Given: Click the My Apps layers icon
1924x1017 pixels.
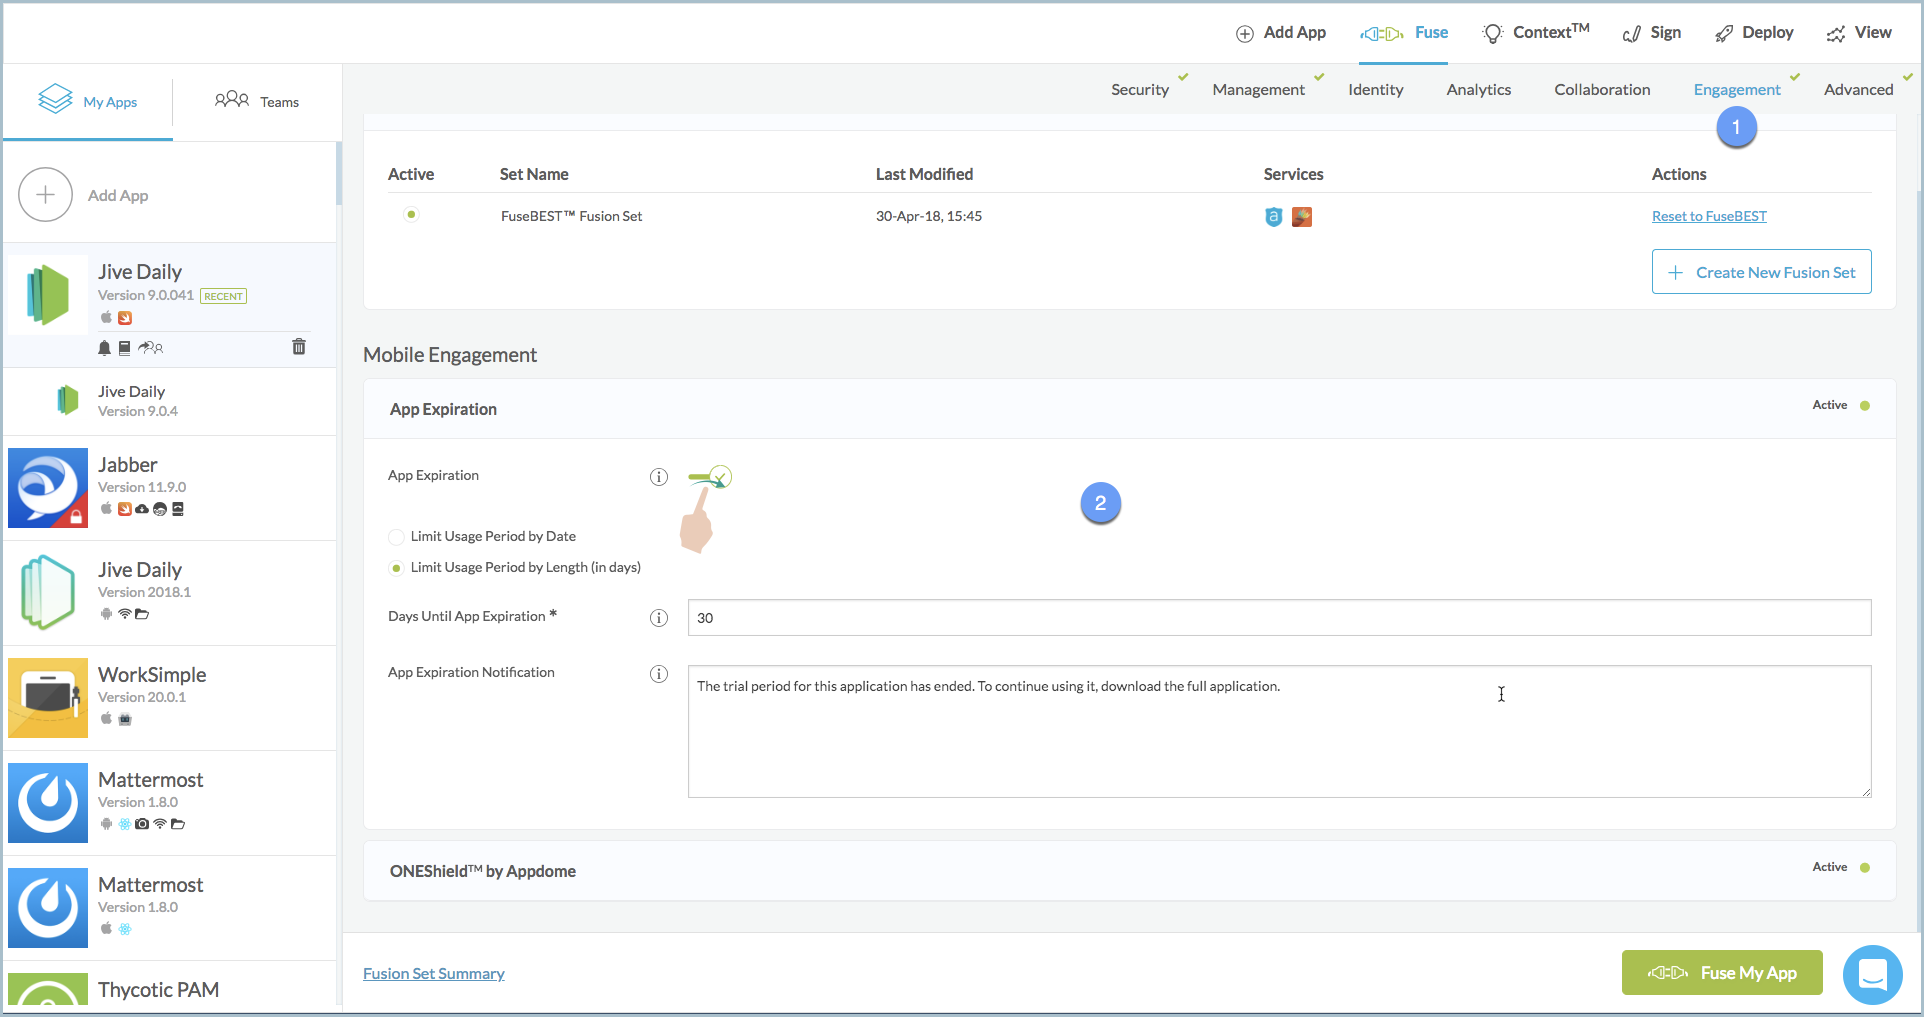Looking at the screenshot, I should click(56, 99).
